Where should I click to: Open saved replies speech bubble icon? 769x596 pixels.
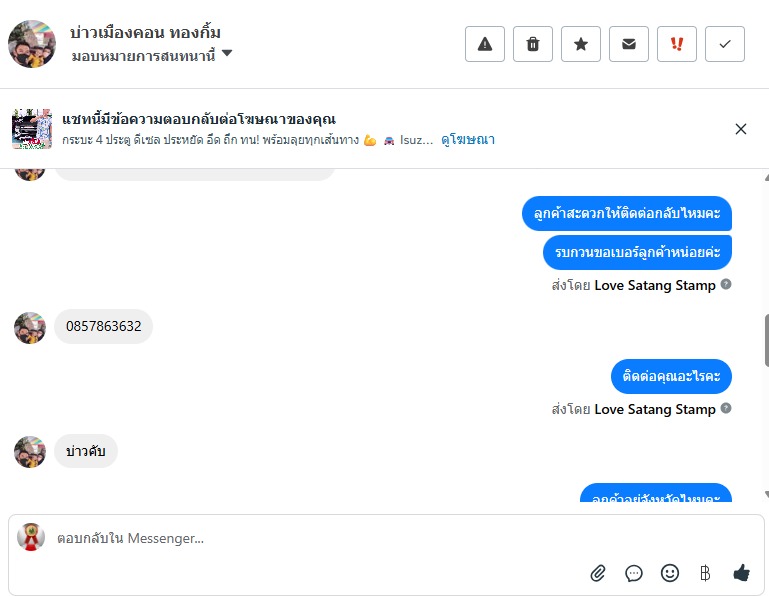click(634, 573)
